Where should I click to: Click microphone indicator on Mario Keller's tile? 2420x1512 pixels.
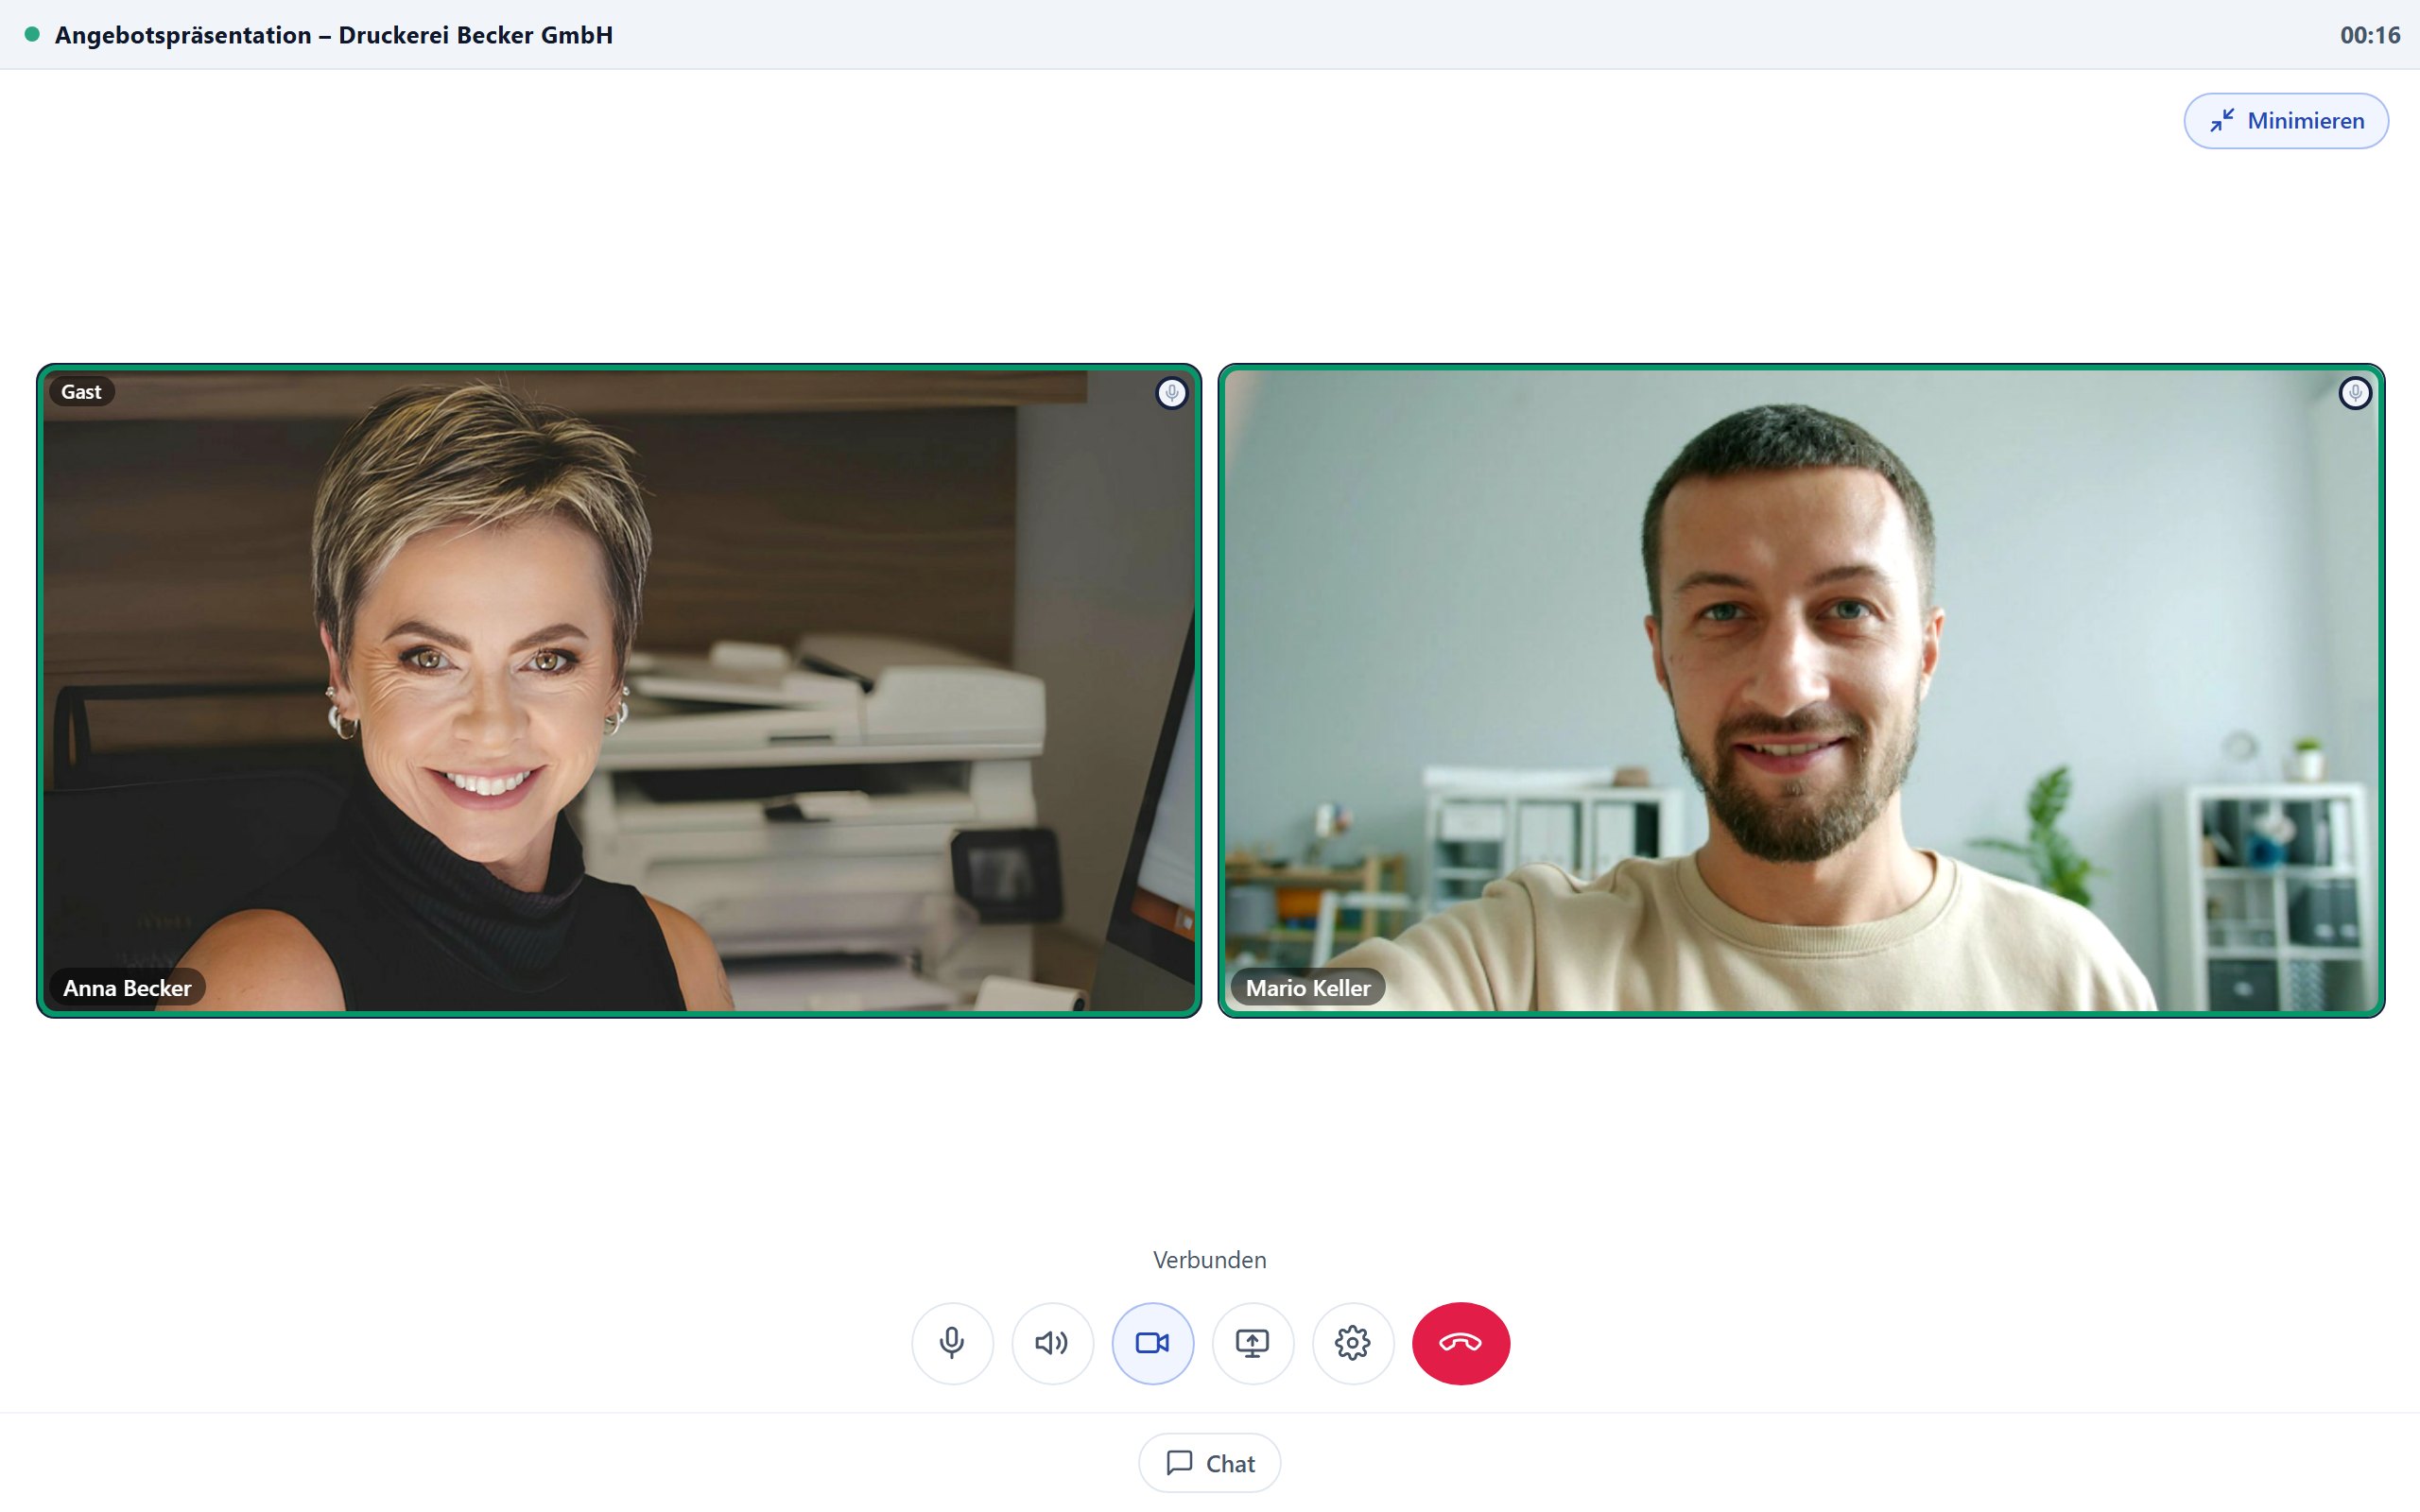point(2354,393)
